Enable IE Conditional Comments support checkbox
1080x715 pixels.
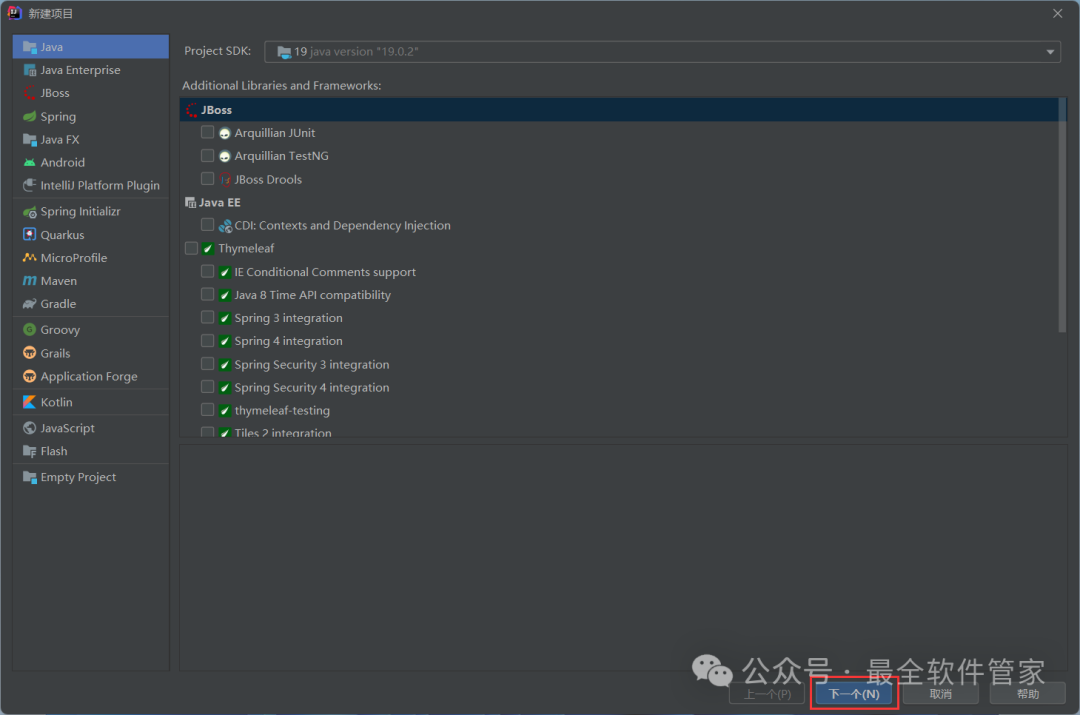pos(207,271)
